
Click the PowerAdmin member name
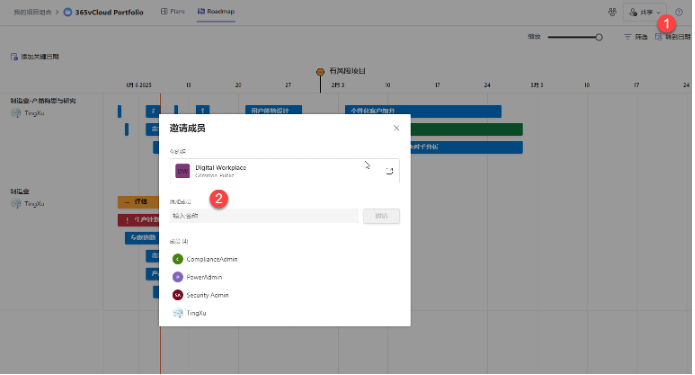click(205, 277)
